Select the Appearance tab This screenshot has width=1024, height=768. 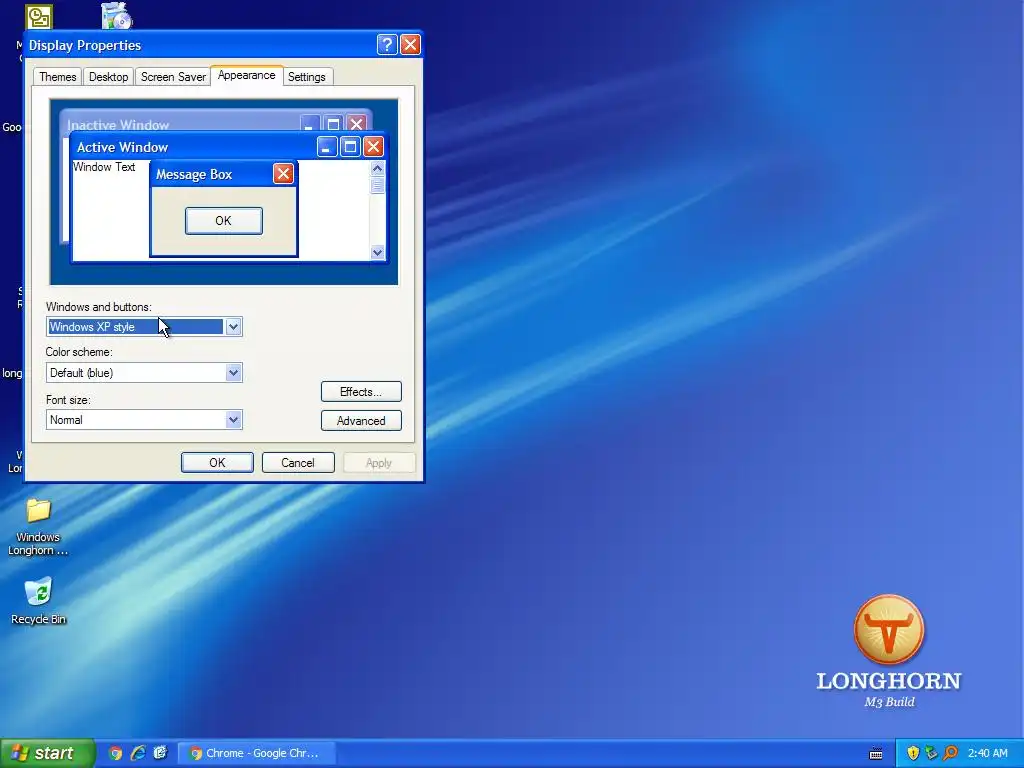(247, 76)
